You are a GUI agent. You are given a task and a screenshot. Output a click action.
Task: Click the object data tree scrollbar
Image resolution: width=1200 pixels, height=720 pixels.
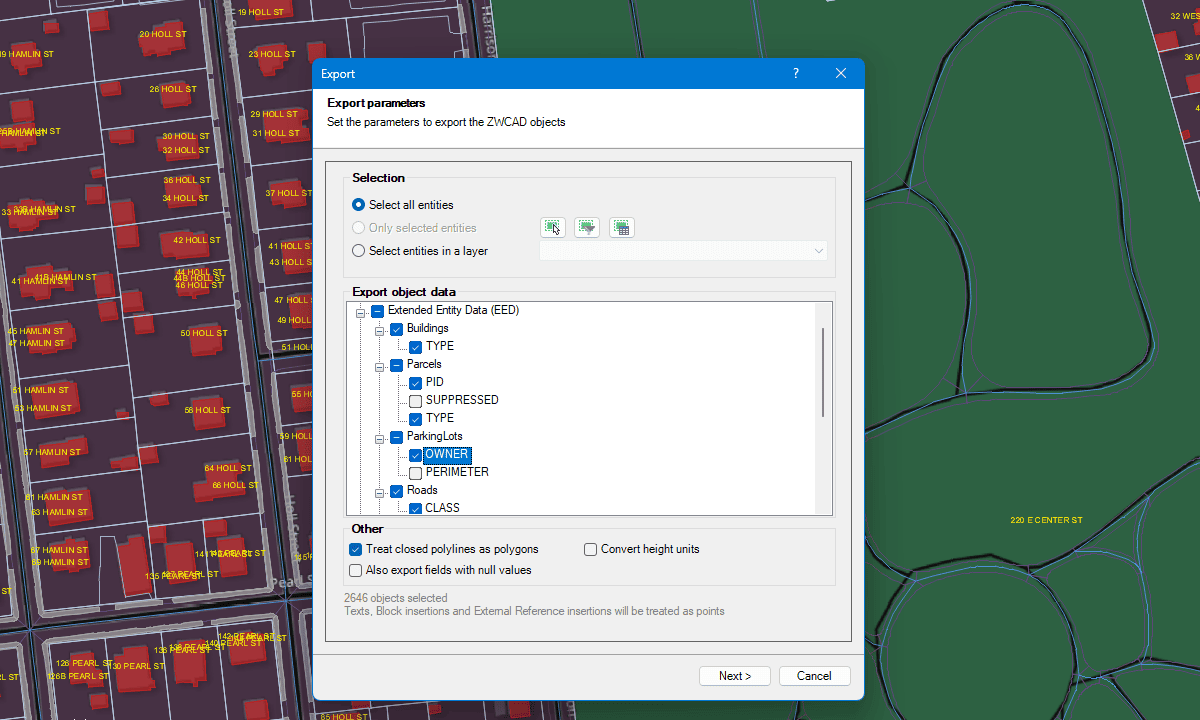coord(823,372)
